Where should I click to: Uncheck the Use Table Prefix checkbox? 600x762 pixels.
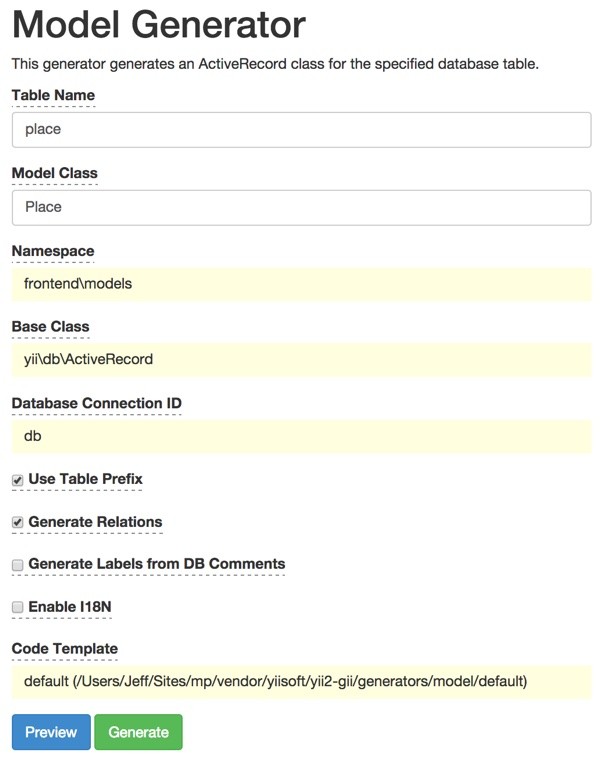[17, 480]
